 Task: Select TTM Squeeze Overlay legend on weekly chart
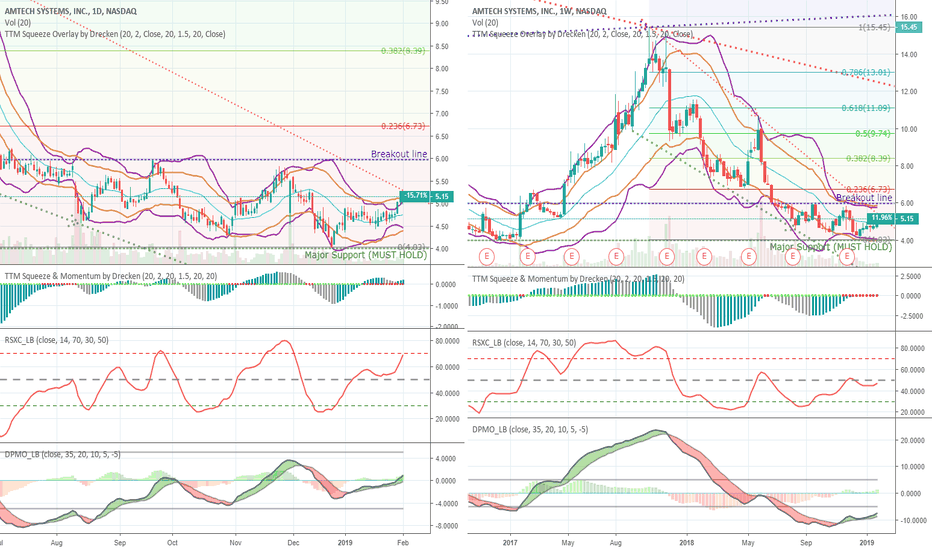point(582,34)
